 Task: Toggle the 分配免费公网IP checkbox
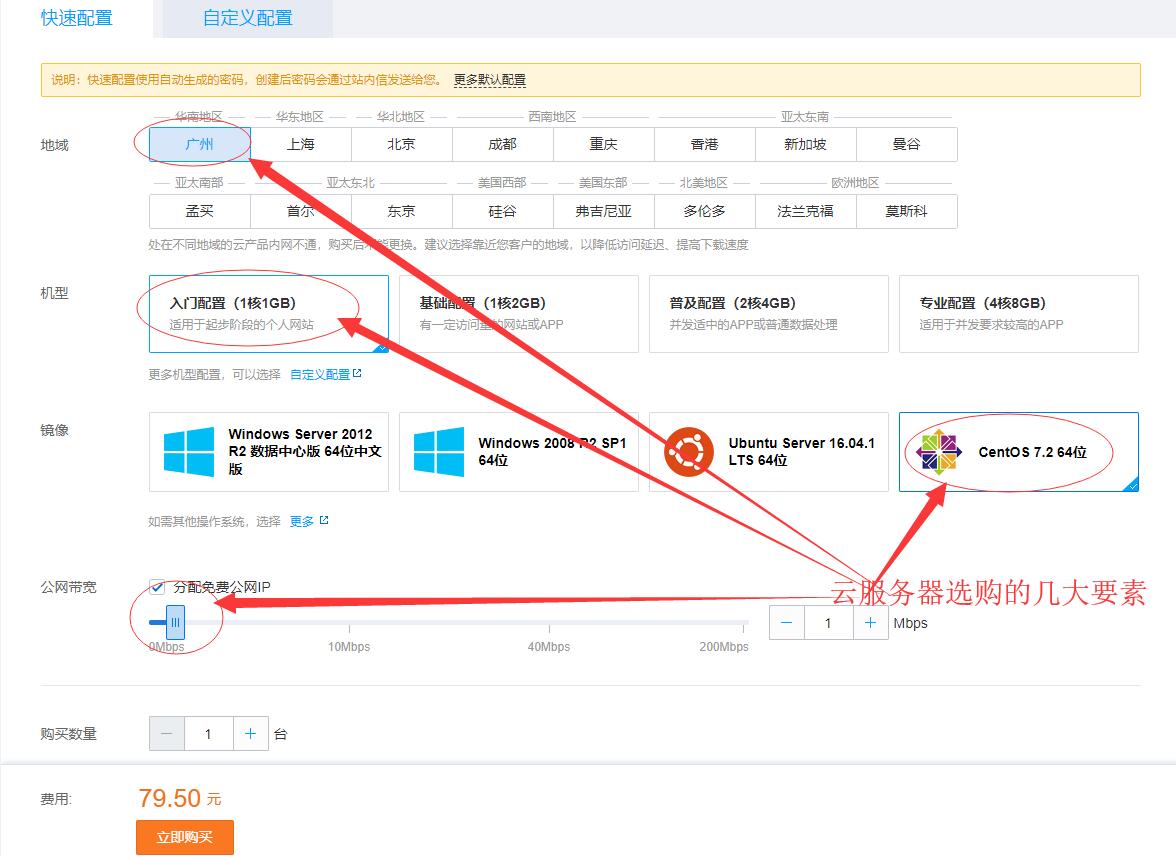coord(157,587)
